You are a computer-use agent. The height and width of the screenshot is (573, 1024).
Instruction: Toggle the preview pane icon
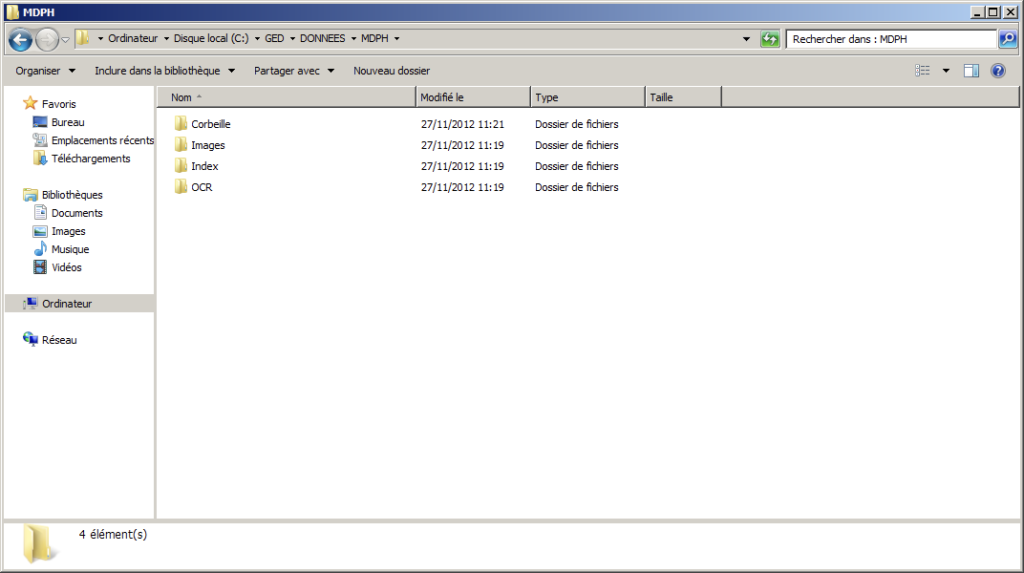click(x=971, y=71)
